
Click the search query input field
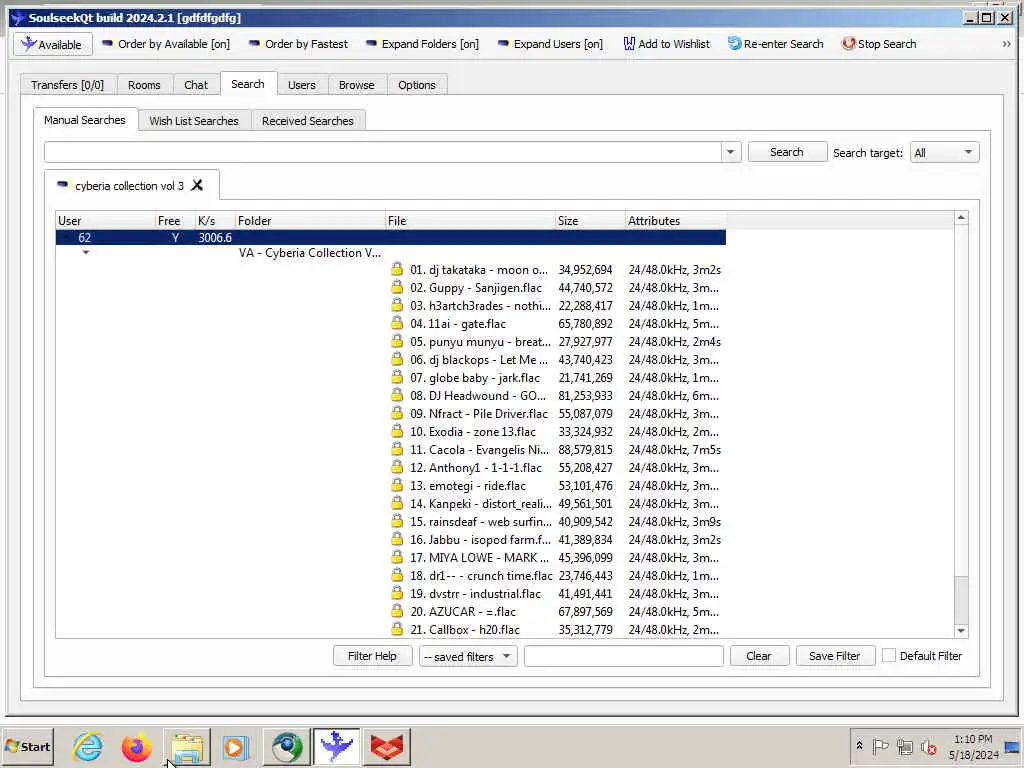click(x=382, y=152)
